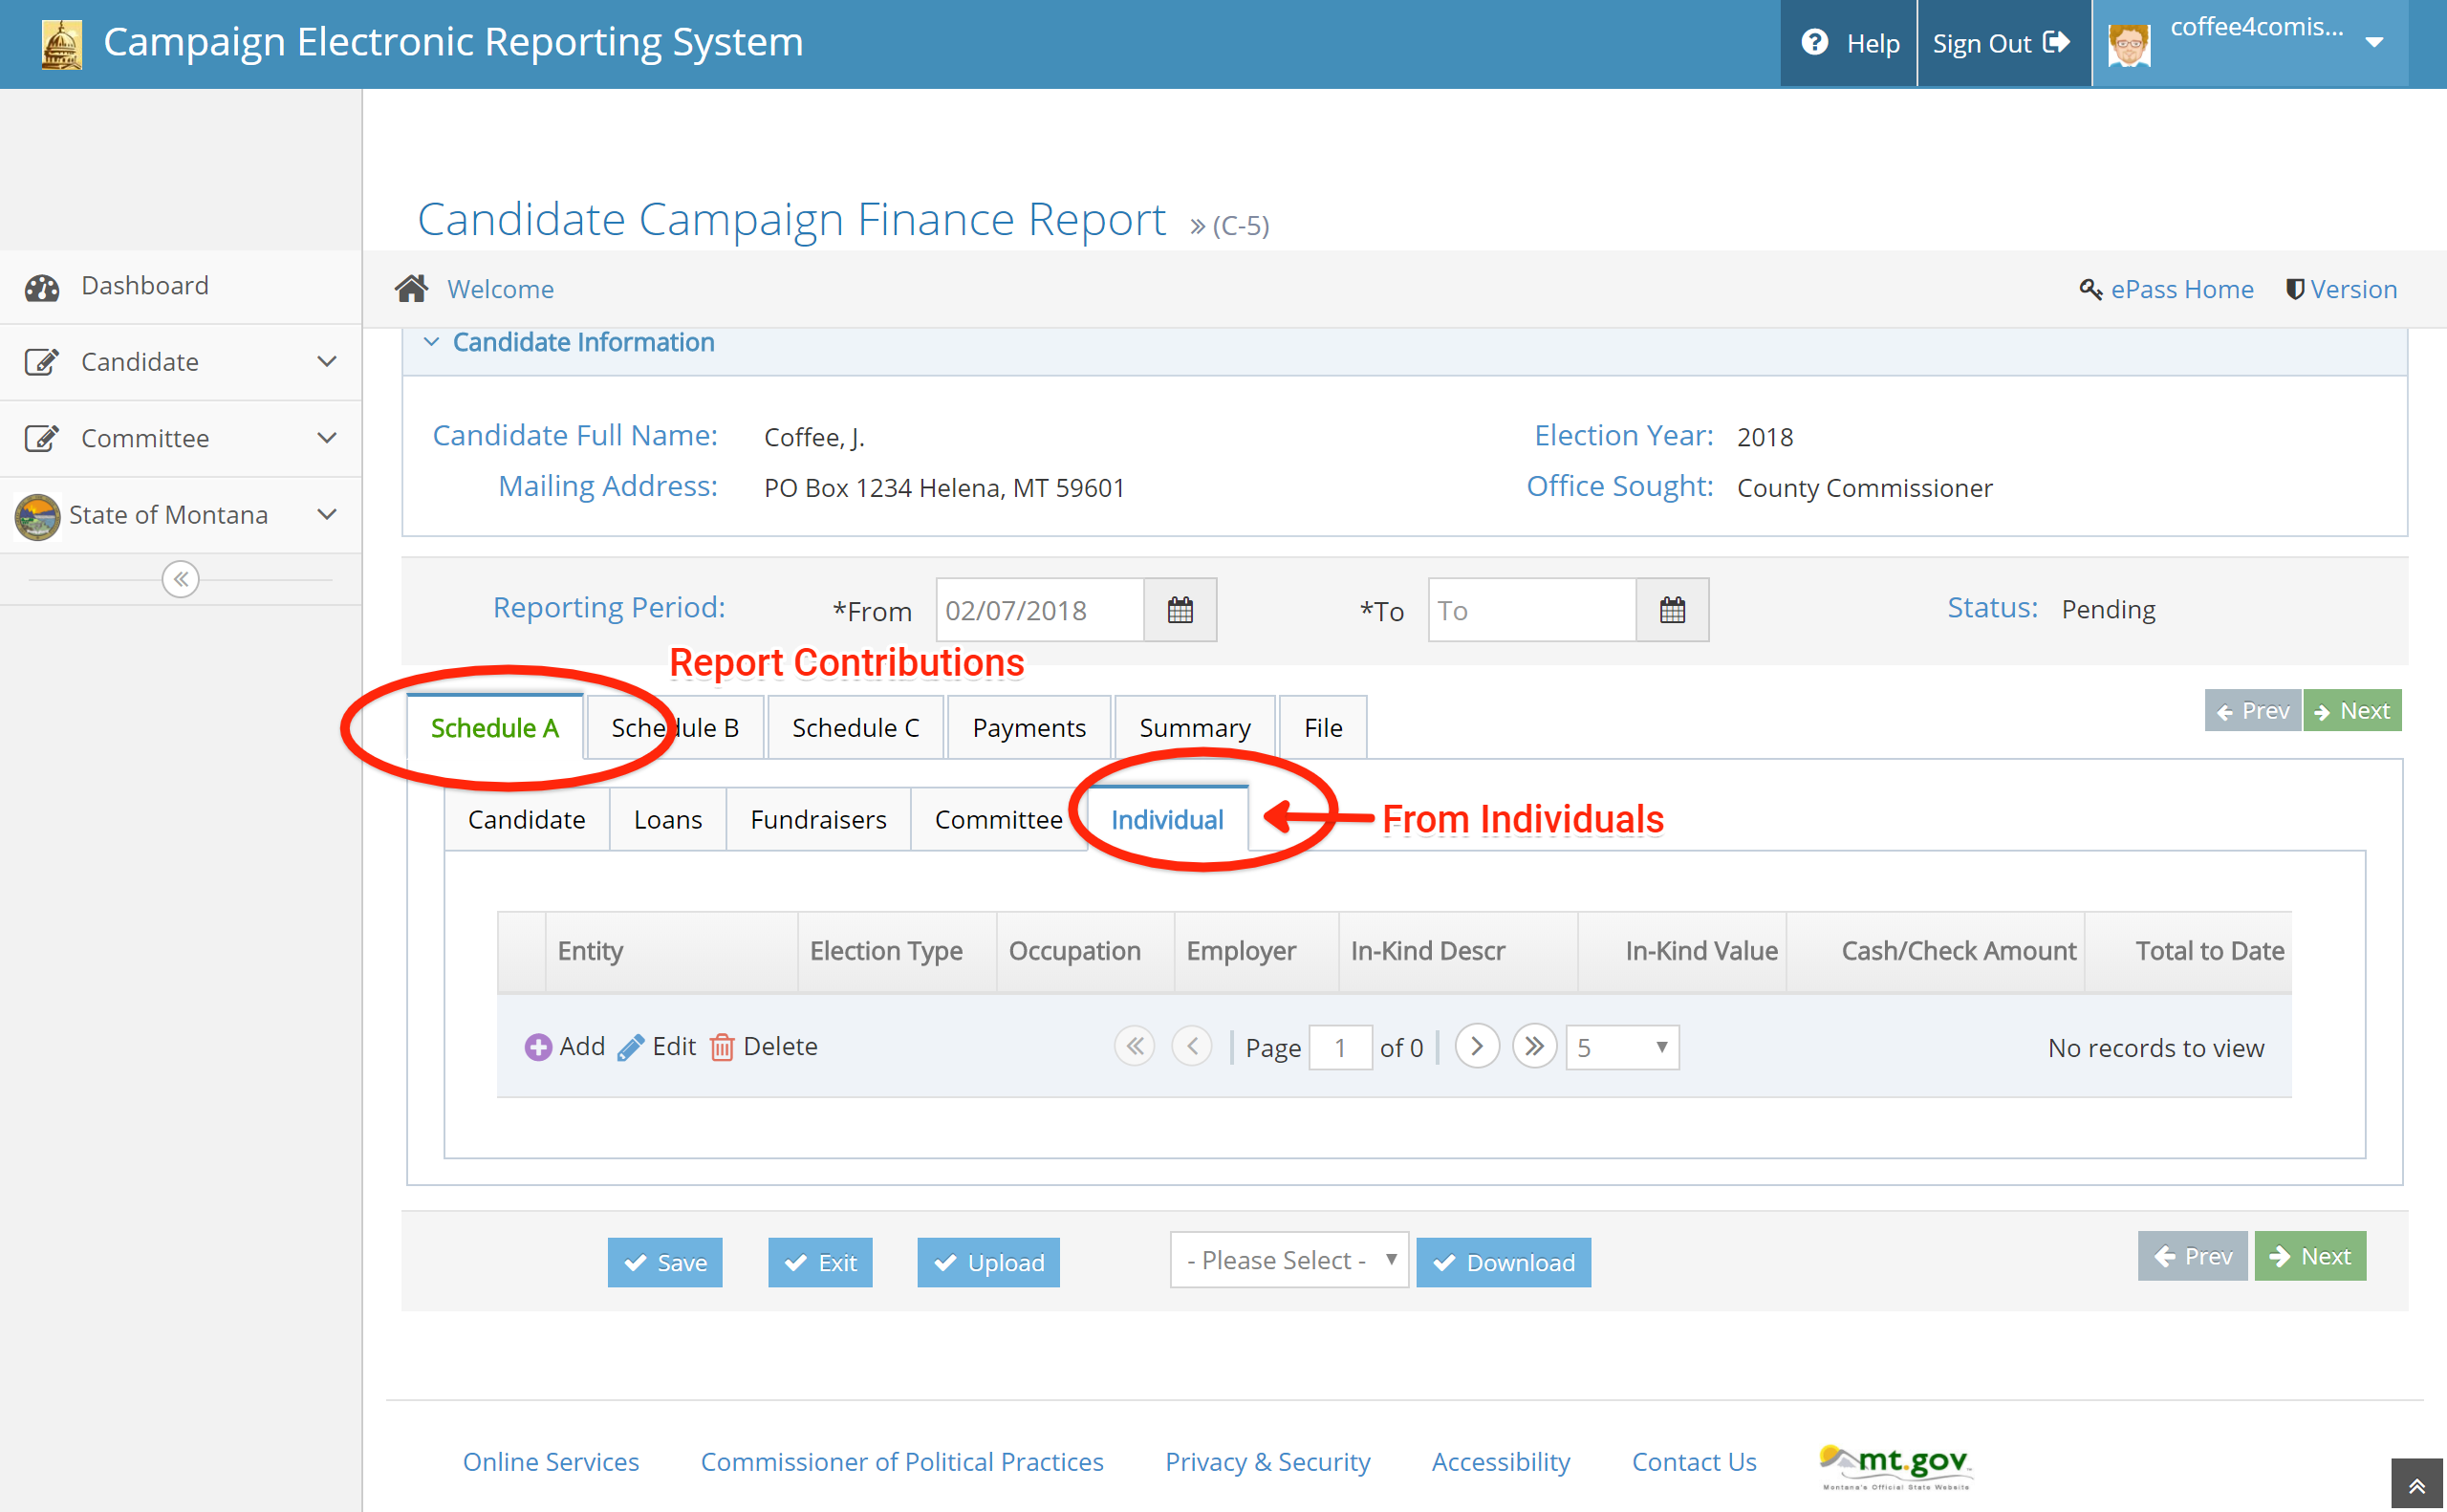Open the rows-per-page dropdown showing 5
2447x1512 pixels.
(1621, 1047)
